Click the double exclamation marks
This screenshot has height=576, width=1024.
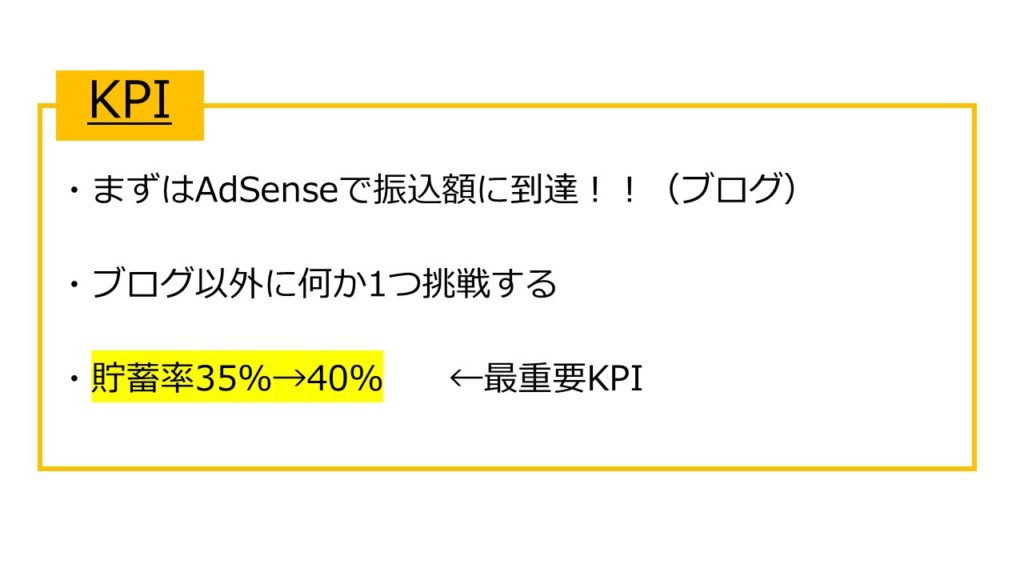pyautogui.click(x=612, y=190)
